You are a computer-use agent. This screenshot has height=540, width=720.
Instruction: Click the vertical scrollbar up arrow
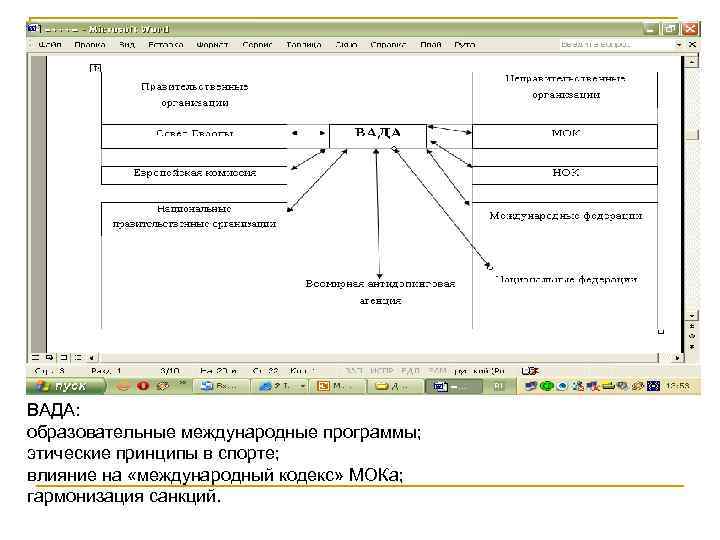(x=692, y=61)
